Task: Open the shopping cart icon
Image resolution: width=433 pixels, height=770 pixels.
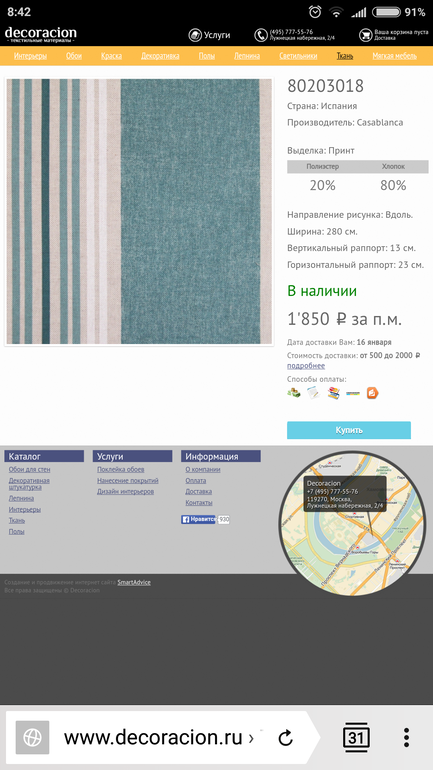Action: coord(365,35)
